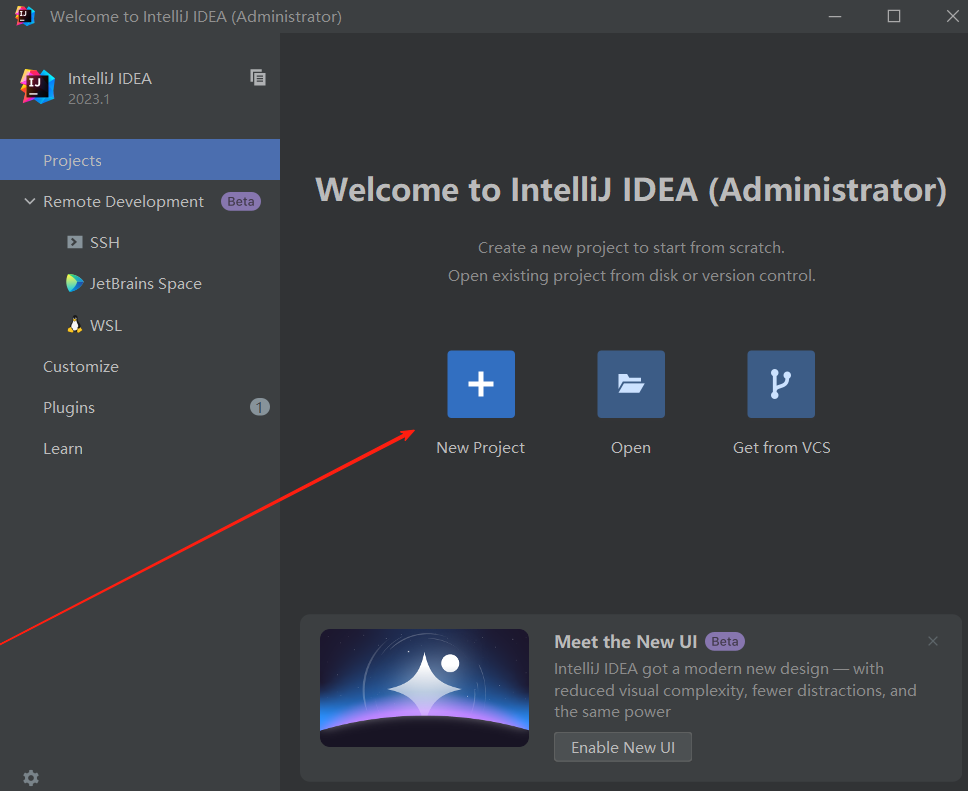
Task: Click the Open label under folder icon
Action: (631, 448)
